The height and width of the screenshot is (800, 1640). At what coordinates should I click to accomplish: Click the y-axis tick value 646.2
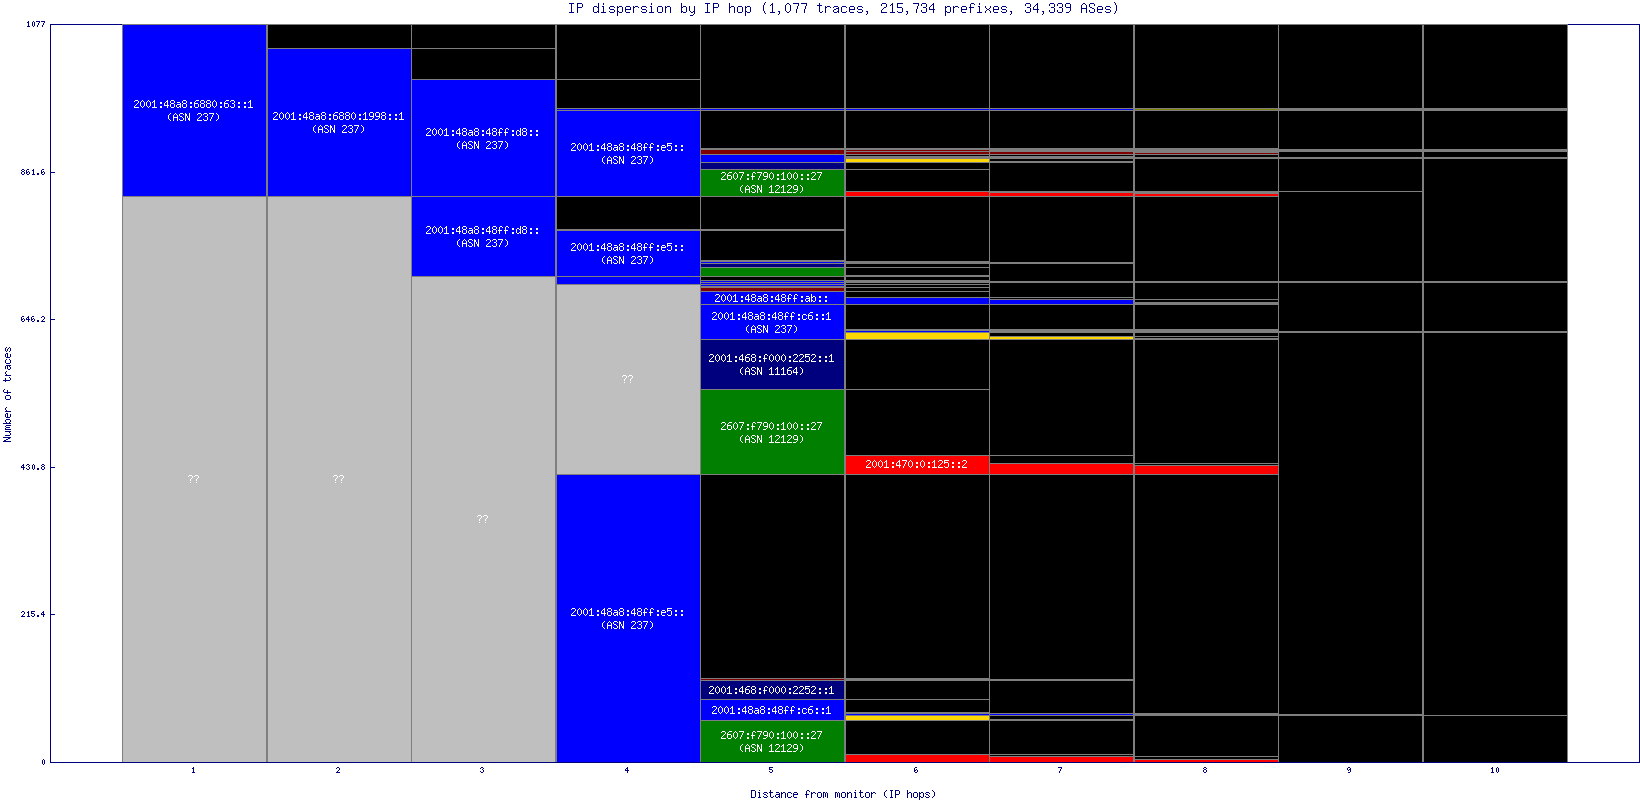[x=35, y=319]
